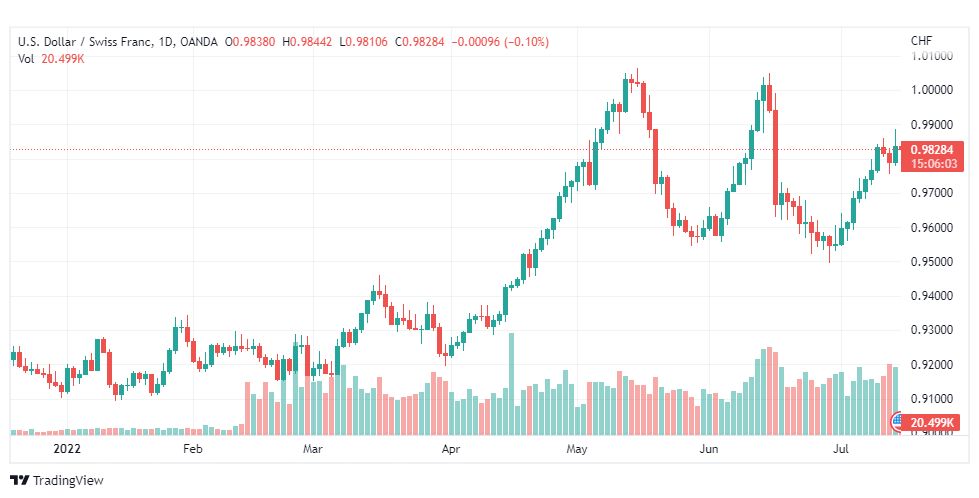
Task: Click the U.S. Dollar / Swiss Franc title
Action: (85, 42)
